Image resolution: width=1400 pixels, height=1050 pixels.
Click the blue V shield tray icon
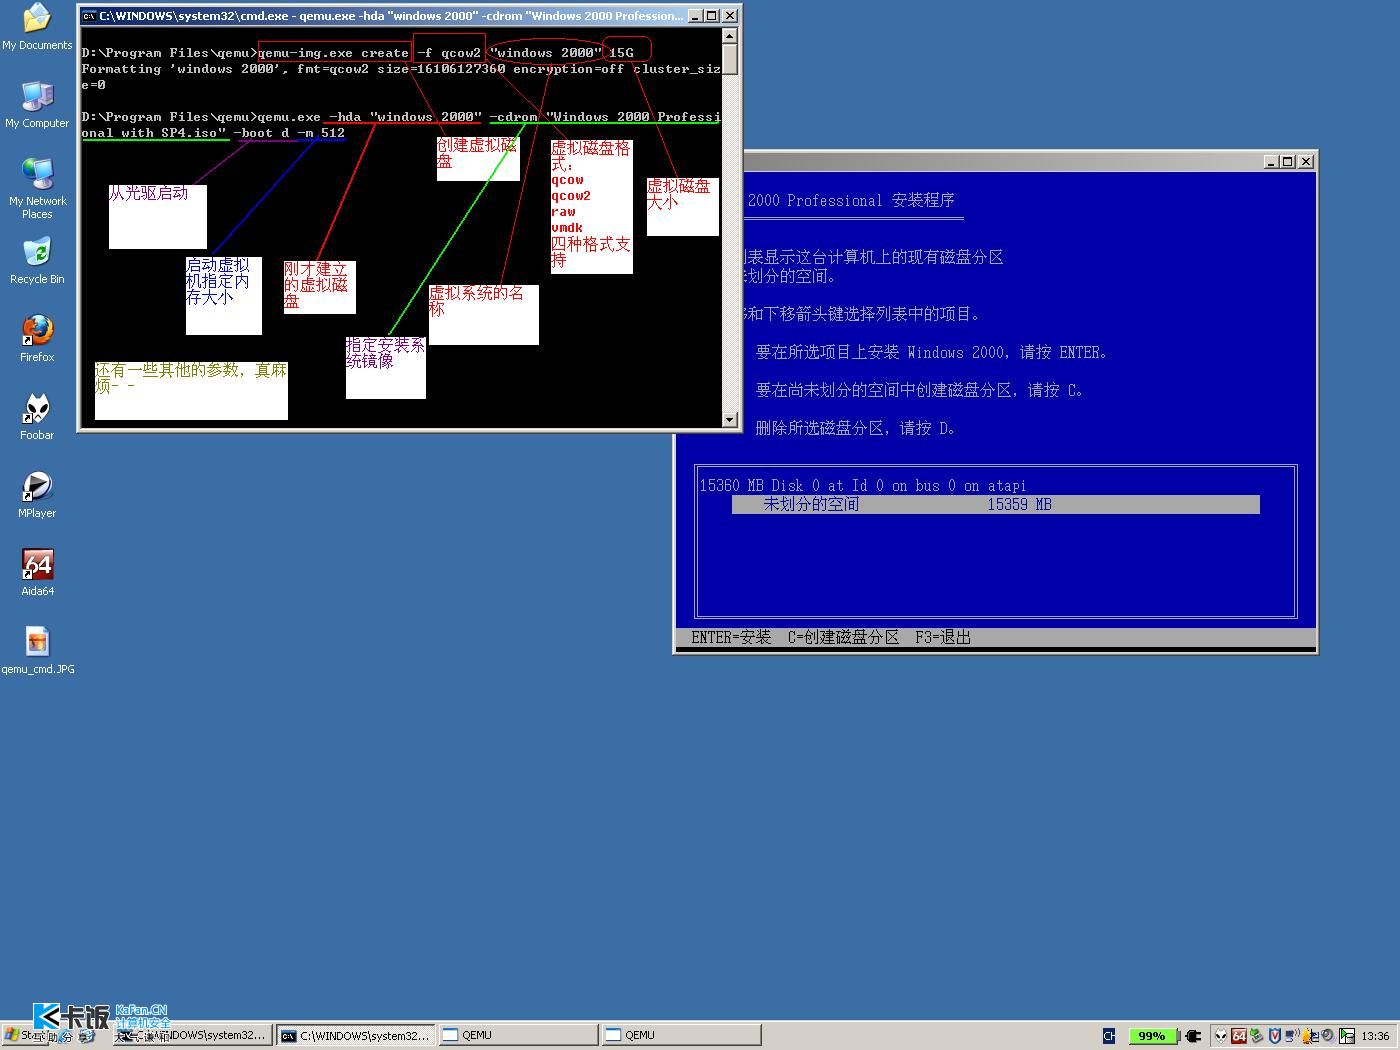click(1275, 1036)
